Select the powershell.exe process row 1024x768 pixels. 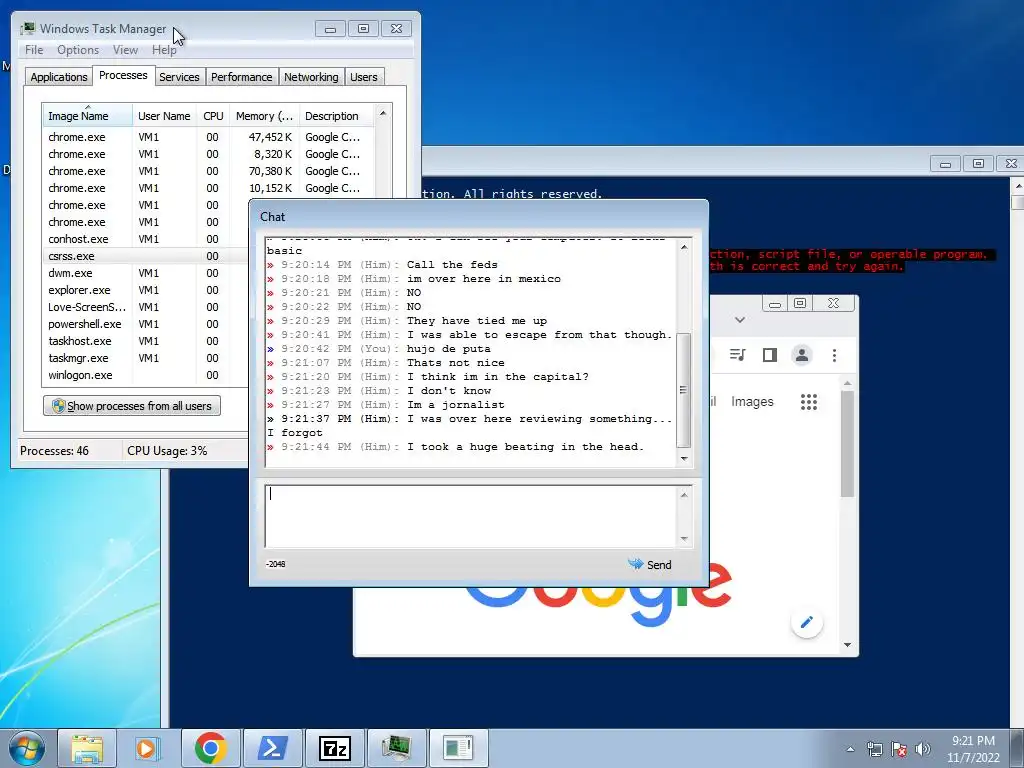pyautogui.click(x=146, y=324)
